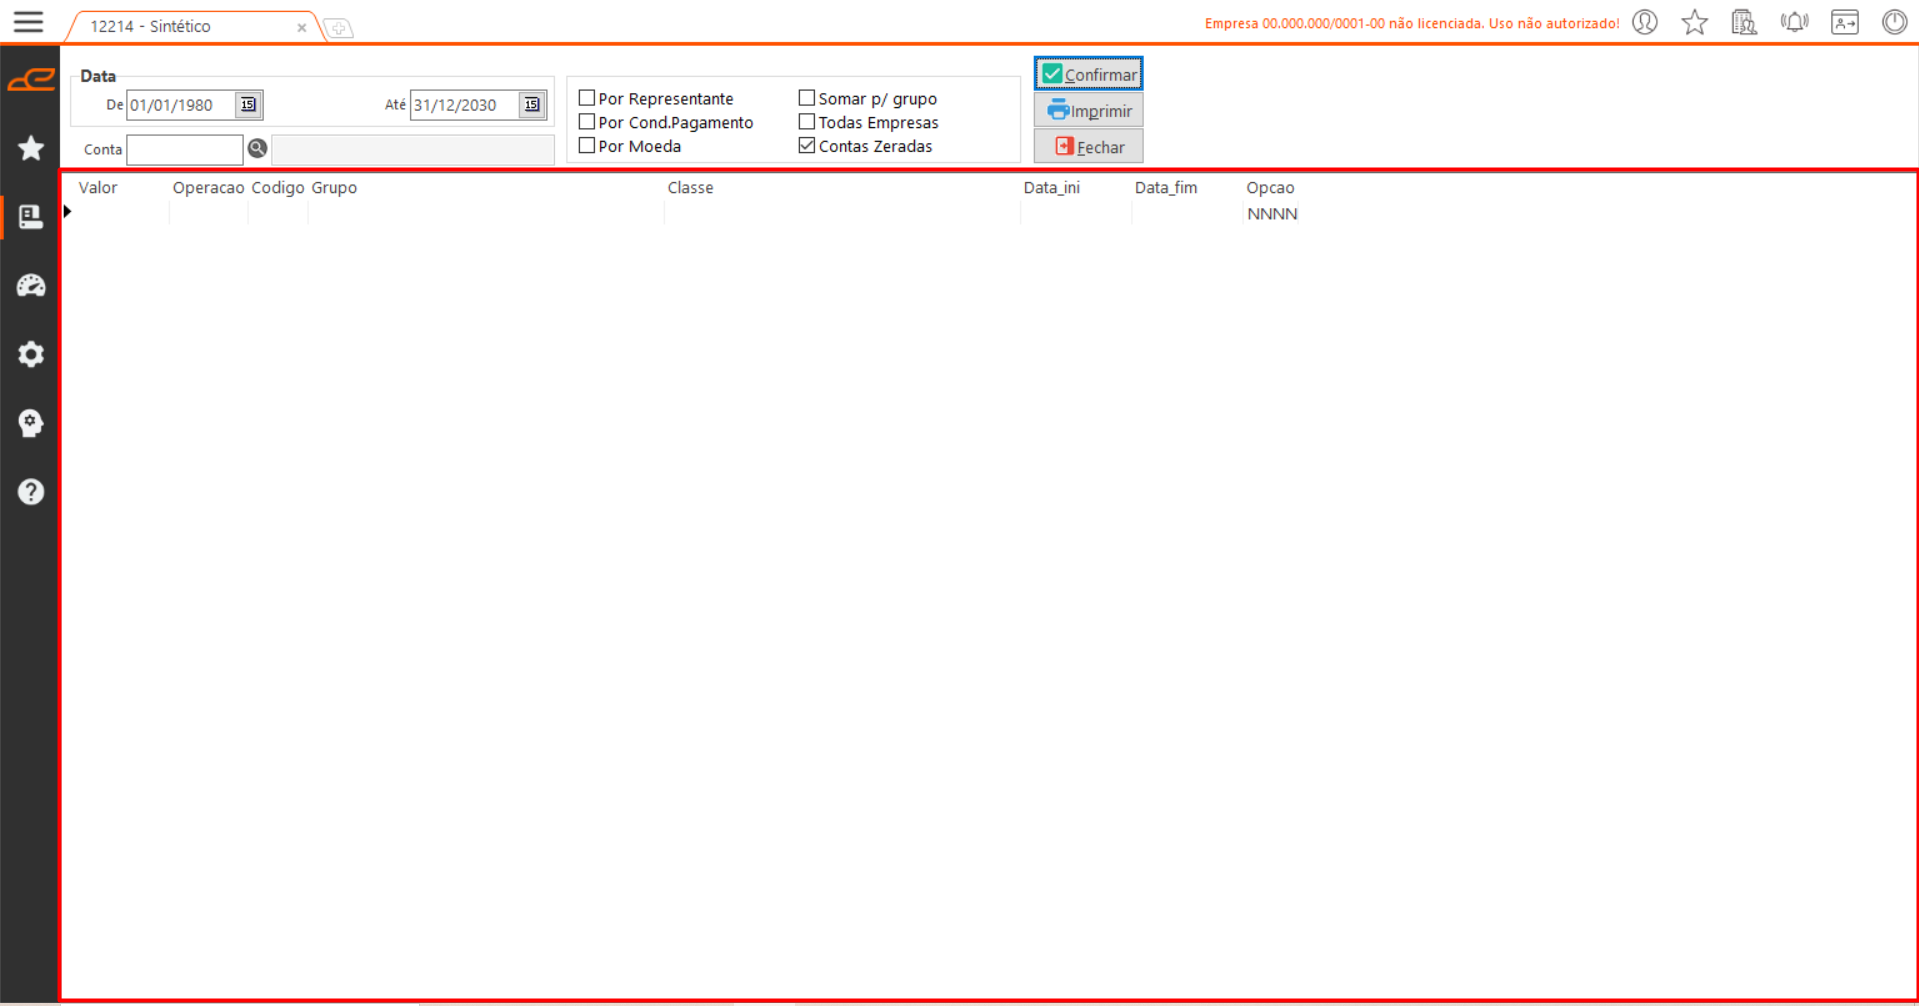This screenshot has width=1919, height=1006.
Task: Open the hamburger main menu
Action: pos(28,22)
